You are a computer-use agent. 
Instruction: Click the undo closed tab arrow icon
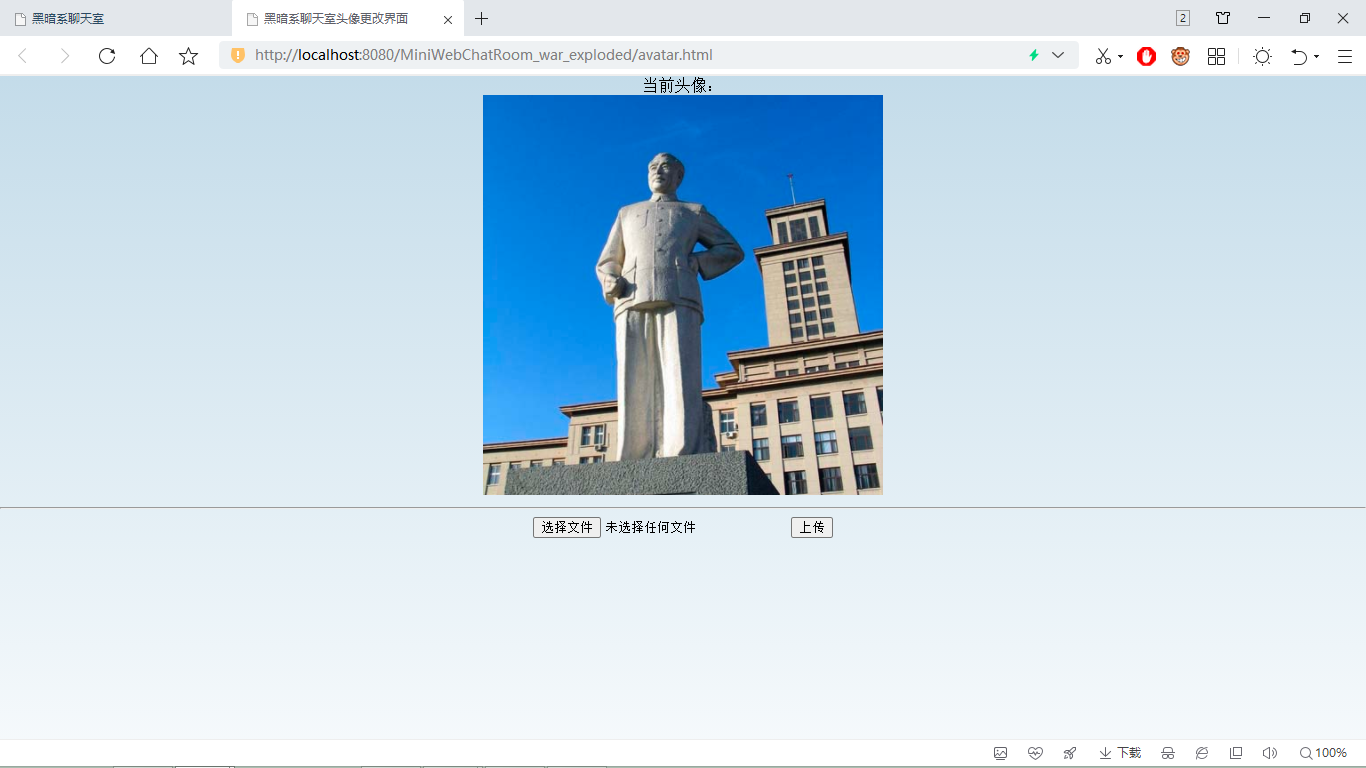pyautogui.click(x=1299, y=56)
